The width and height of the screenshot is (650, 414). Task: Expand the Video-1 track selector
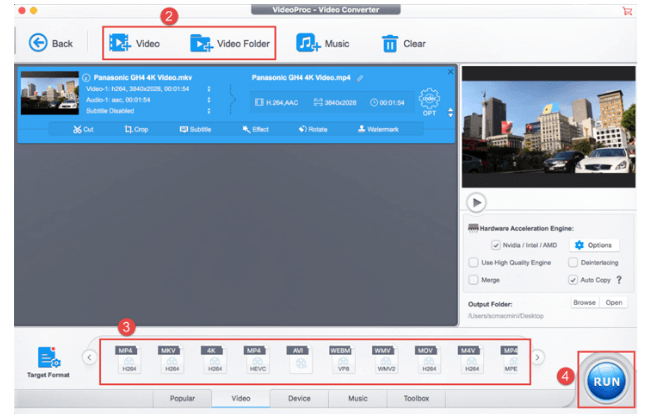209,89
